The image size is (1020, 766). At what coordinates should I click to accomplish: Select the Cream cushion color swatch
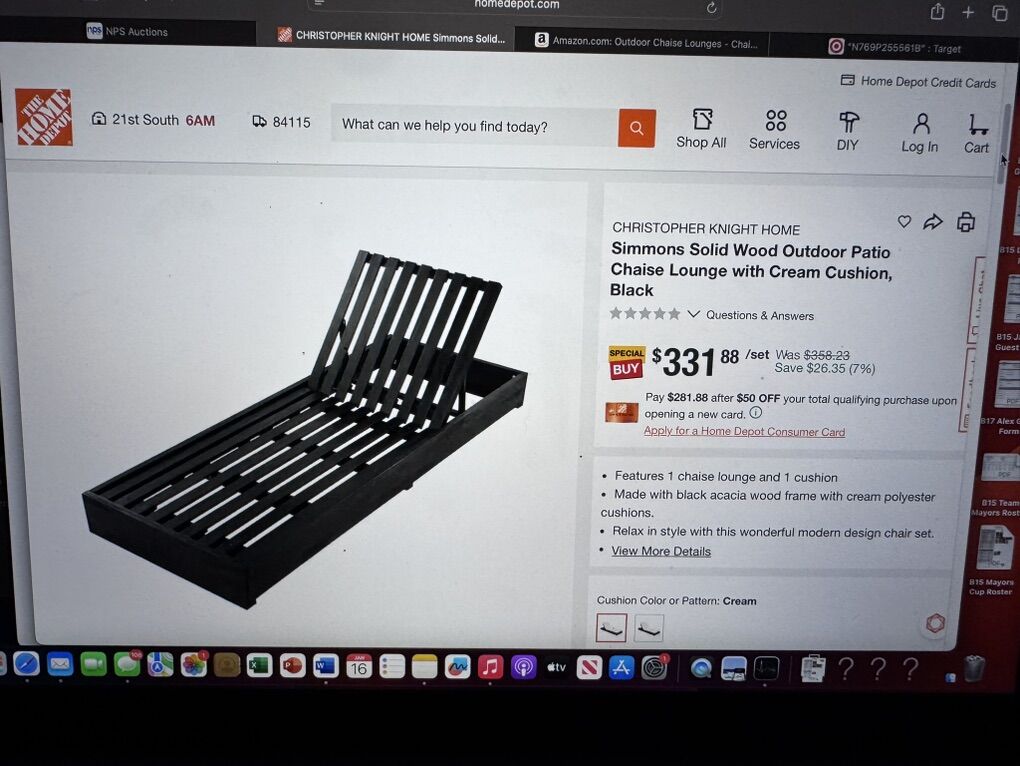click(x=611, y=628)
